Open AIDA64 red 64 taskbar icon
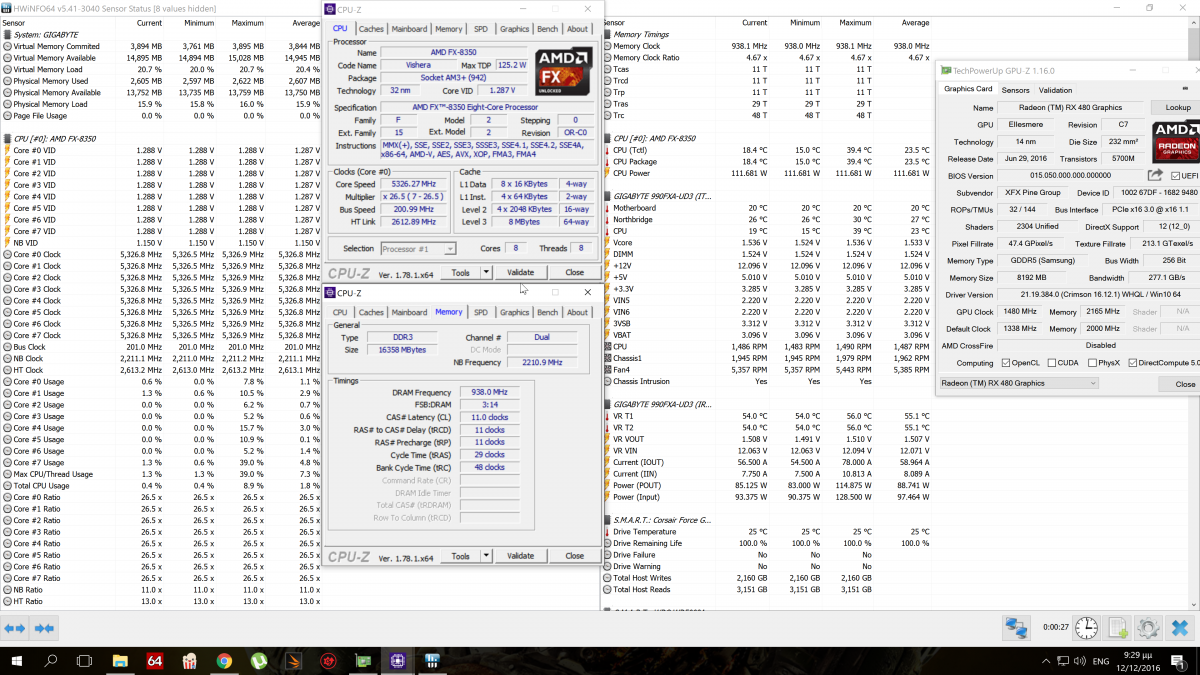 point(155,661)
